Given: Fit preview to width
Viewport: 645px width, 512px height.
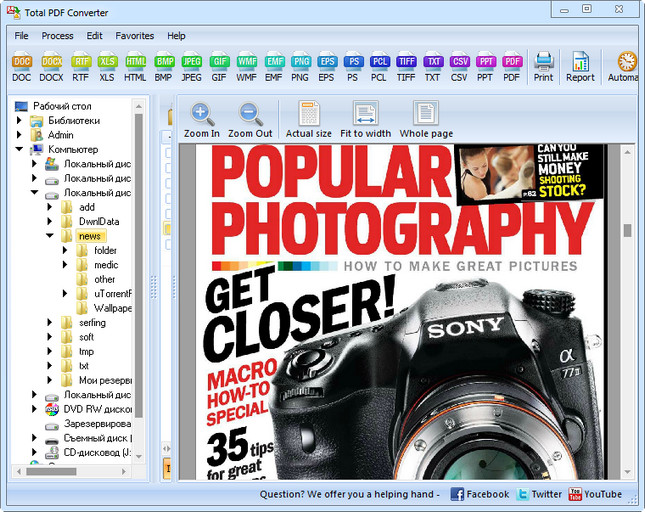Looking at the screenshot, I should (x=365, y=120).
